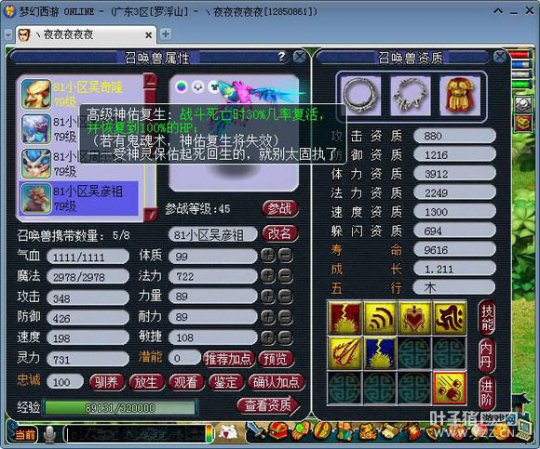Click the 查看资质 button

tap(268, 406)
